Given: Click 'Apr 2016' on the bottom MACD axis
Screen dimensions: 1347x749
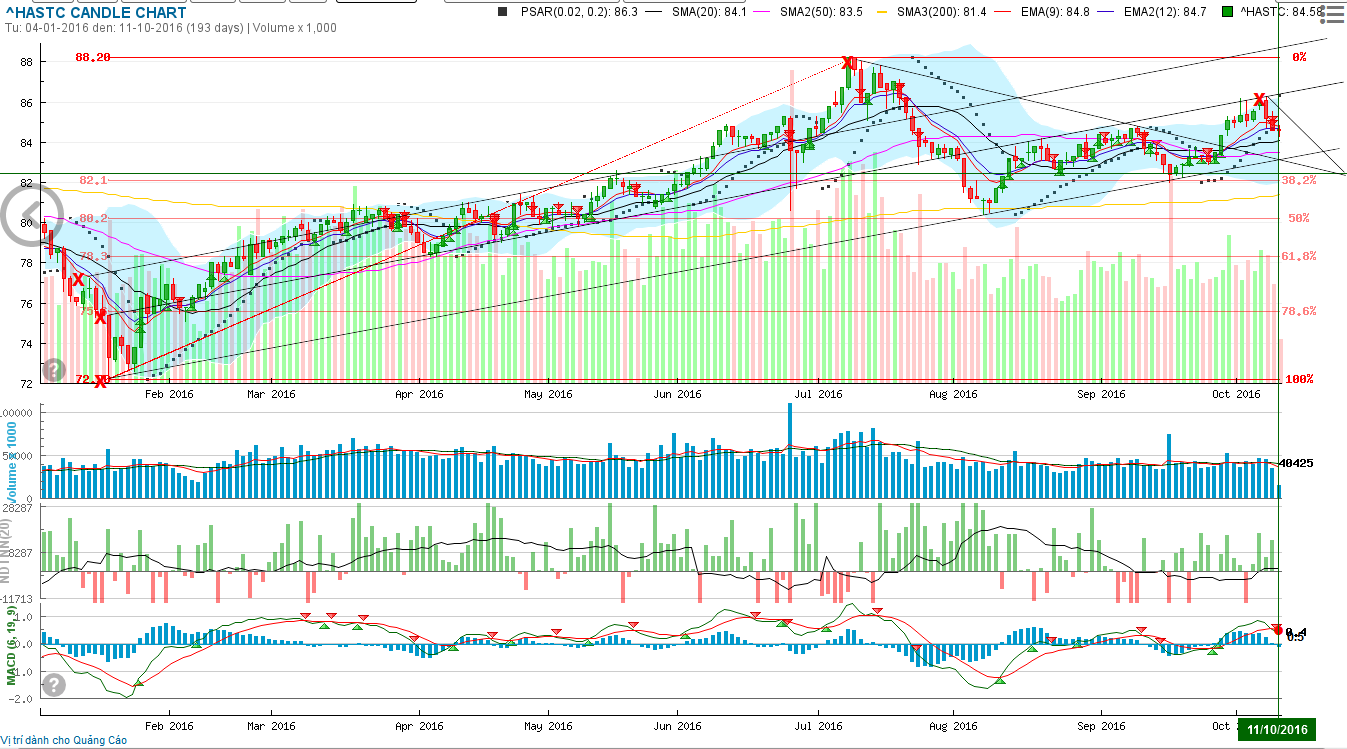Looking at the screenshot, I should click(419, 726).
